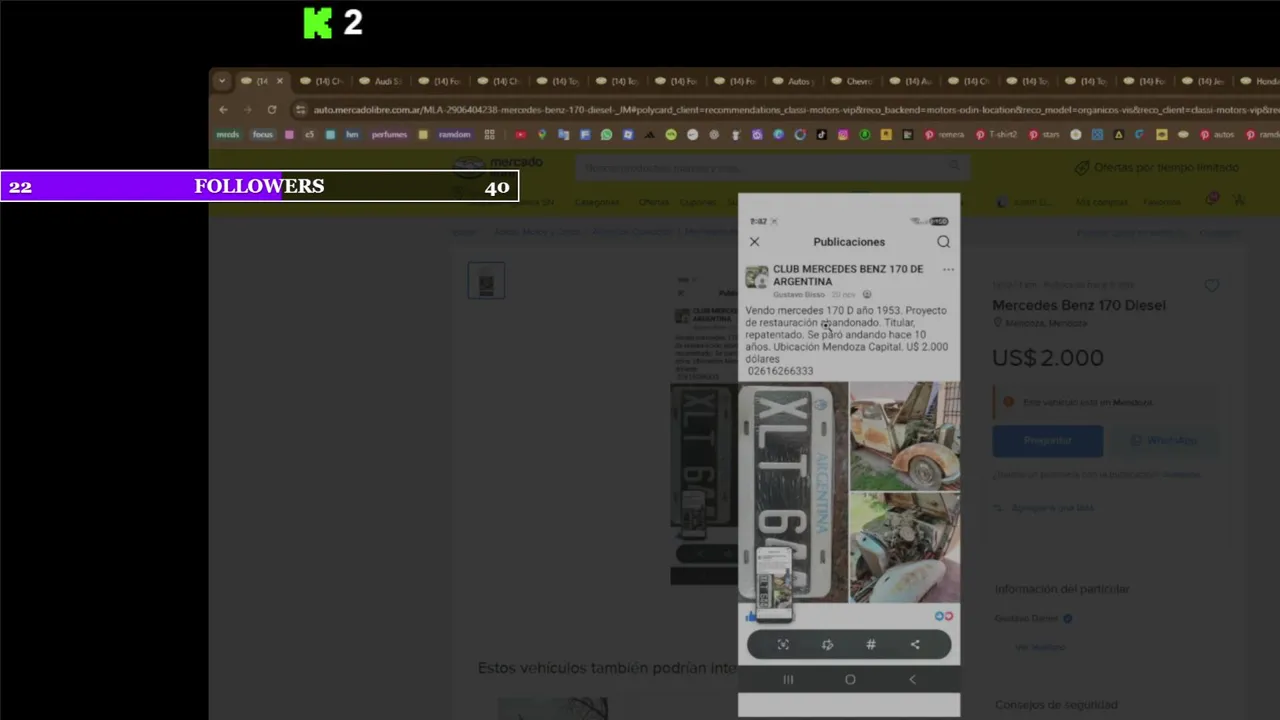Switch to the (14) Au browser tab
This screenshot has width=1280, height=720.
[x=909, y=81]
